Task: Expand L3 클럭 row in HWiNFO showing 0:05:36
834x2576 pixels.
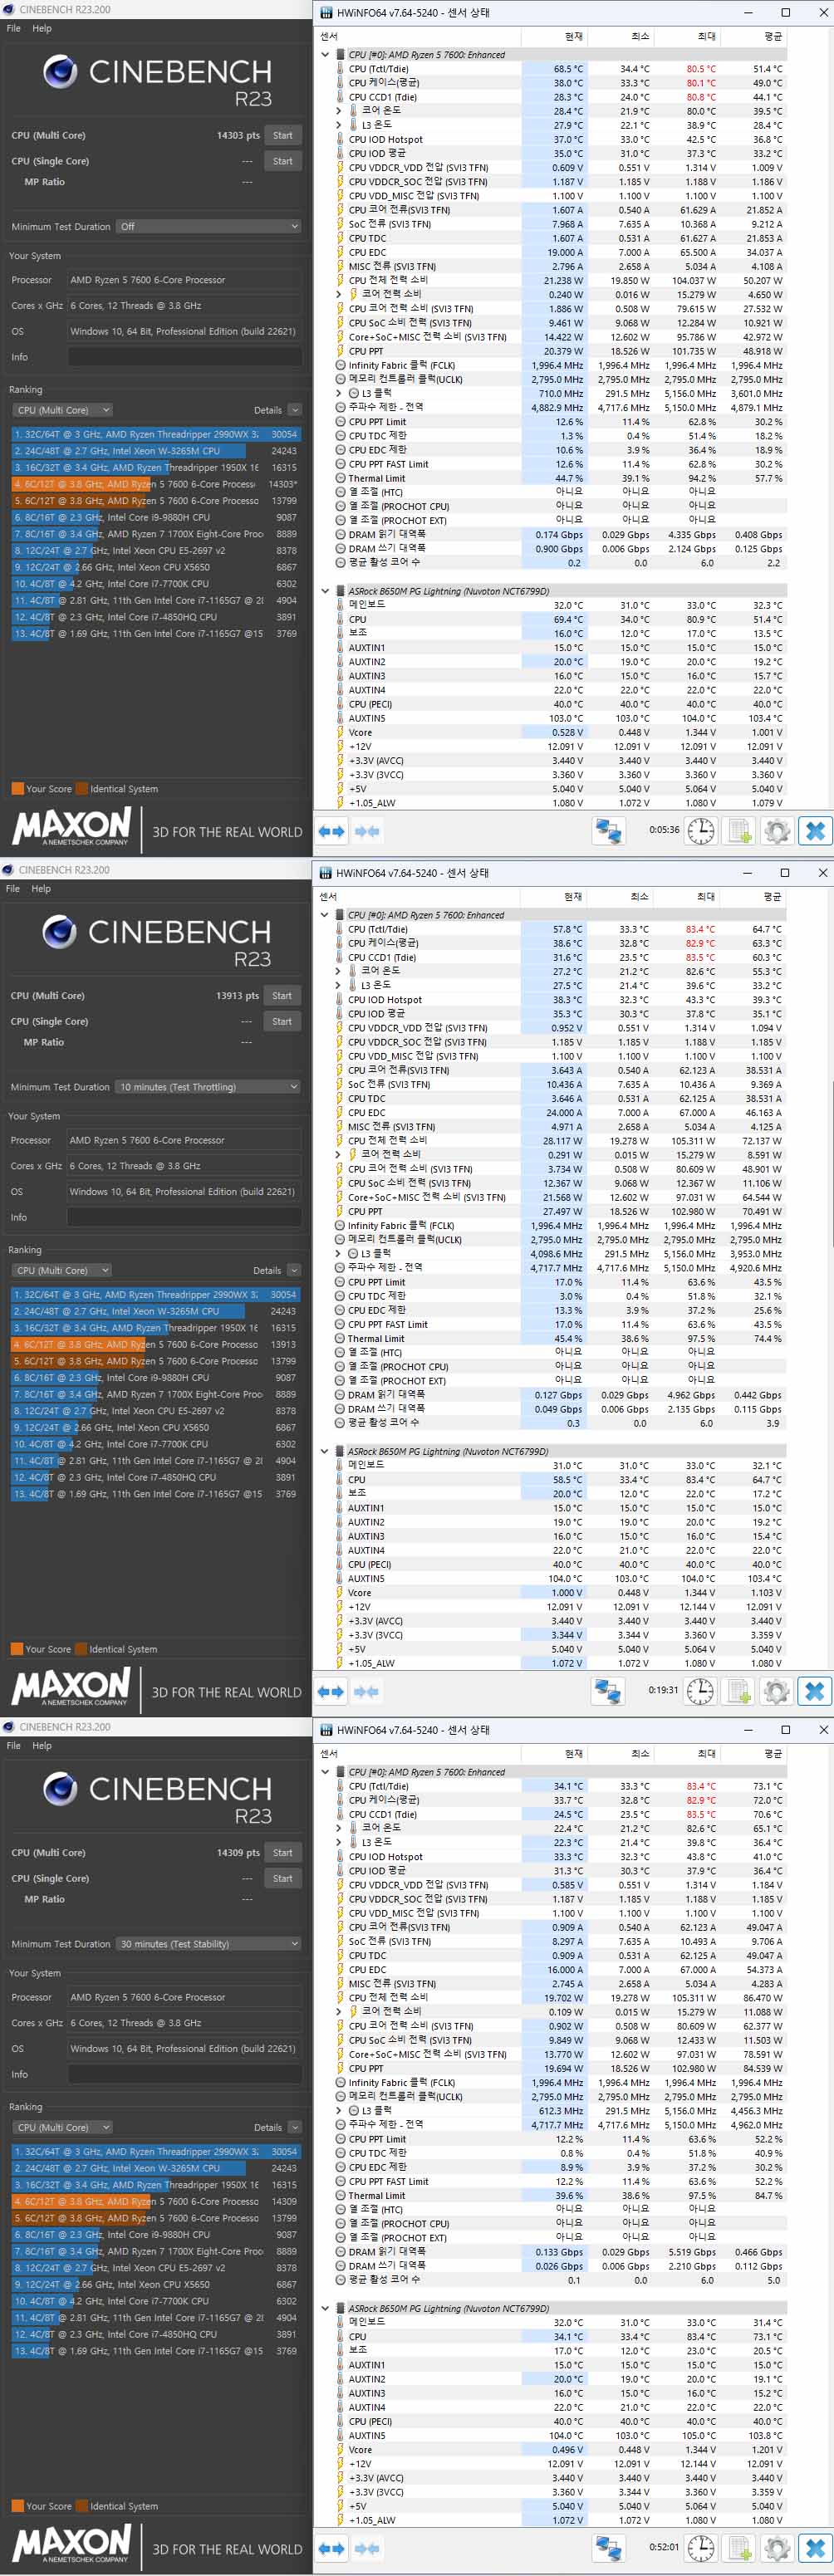Action: [x=339, y=393]
